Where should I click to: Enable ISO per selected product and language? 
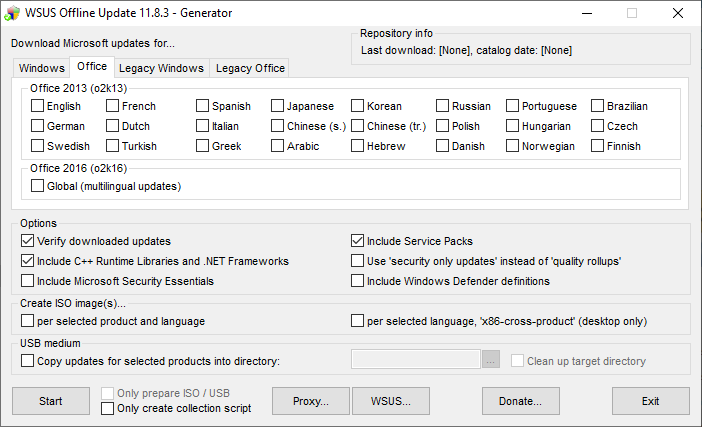(27, 321)
